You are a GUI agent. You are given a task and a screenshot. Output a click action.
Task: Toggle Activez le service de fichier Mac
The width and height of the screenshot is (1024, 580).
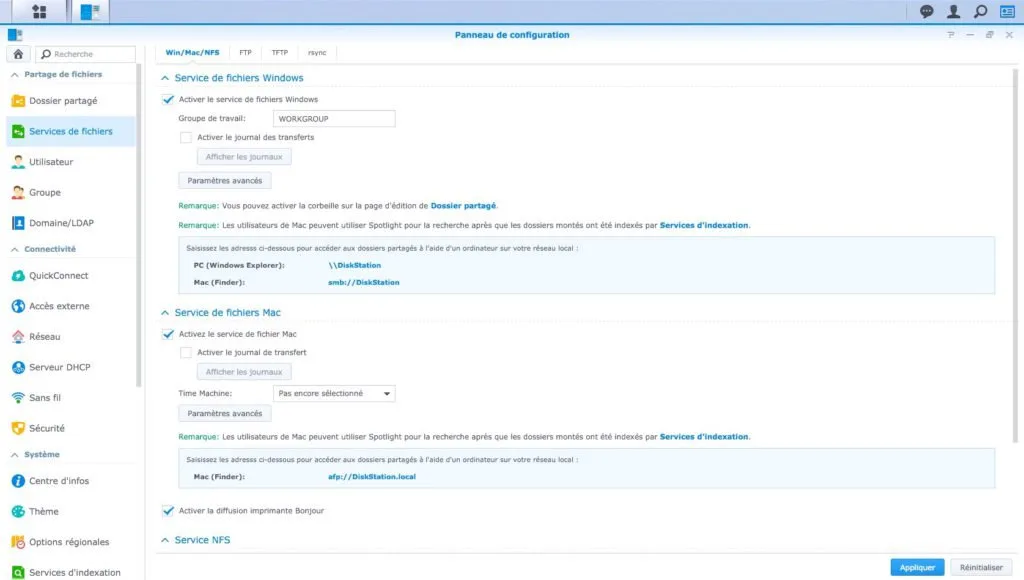click(168, 334)
